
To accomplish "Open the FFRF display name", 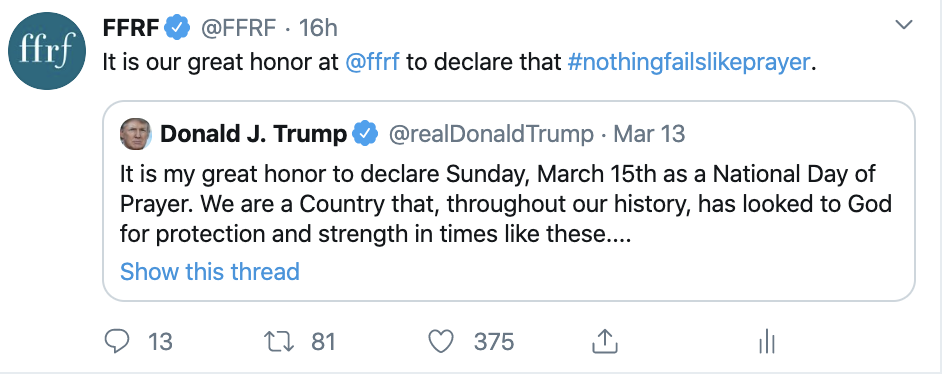I will coord(131,28).
